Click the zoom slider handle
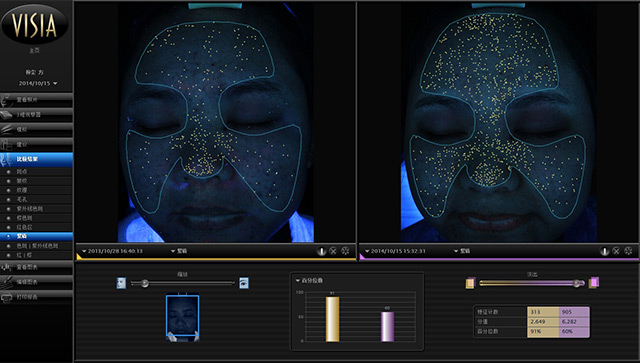The width and height of the screenshot is (640, 363). [x=144, y=283]
